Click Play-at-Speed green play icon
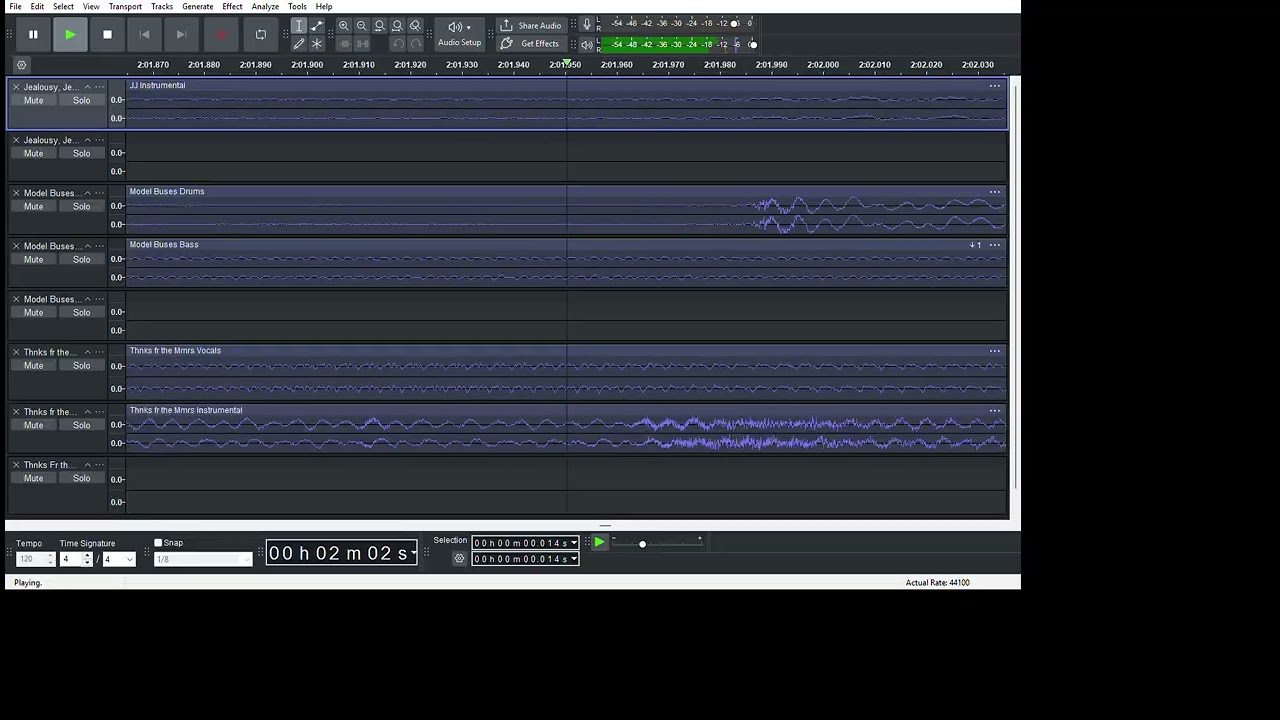1280x720 pixels. [599, 542]
